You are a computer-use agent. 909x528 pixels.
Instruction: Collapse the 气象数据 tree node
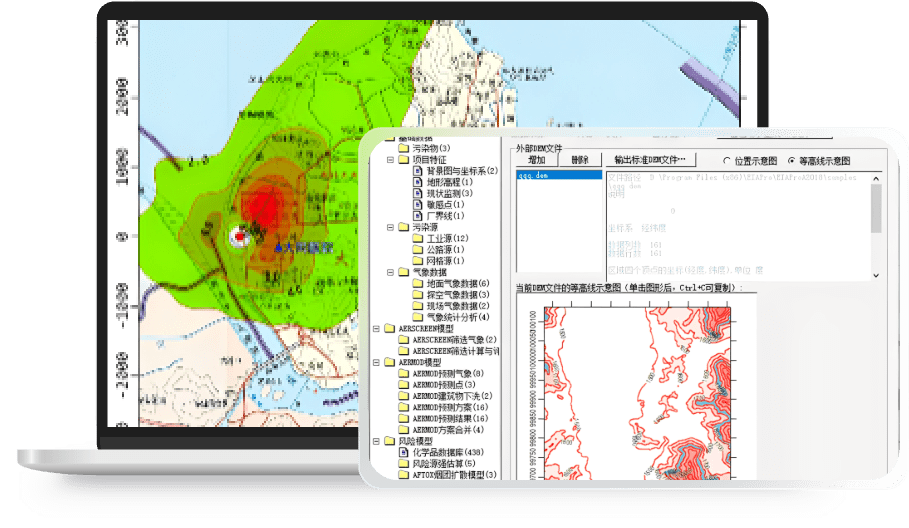point(389,272)
